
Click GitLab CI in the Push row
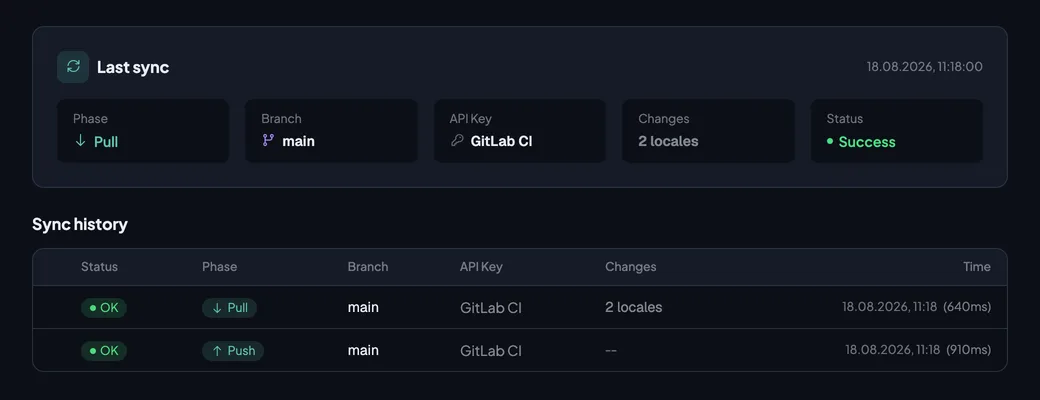click(491, 351)
